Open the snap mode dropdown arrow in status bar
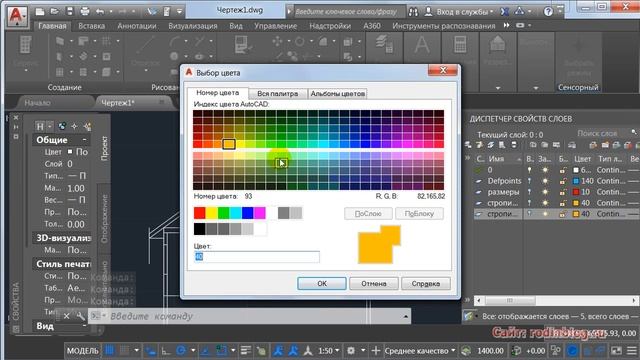This screenshot has height=360, width=640. pos(136,351)
